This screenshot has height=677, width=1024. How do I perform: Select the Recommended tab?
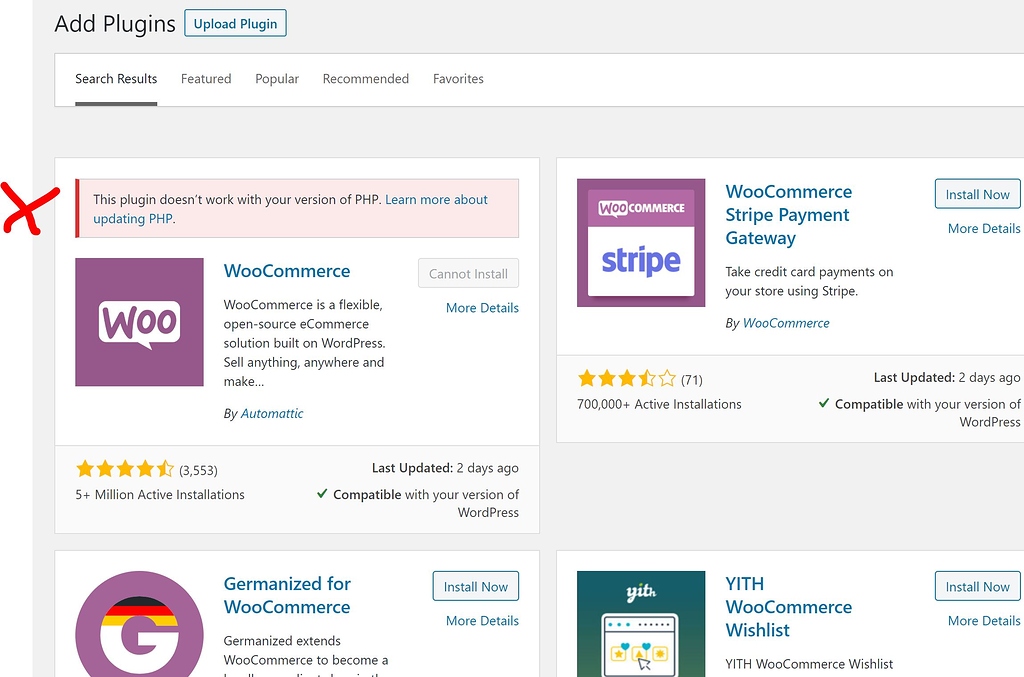tap(365, 78)
